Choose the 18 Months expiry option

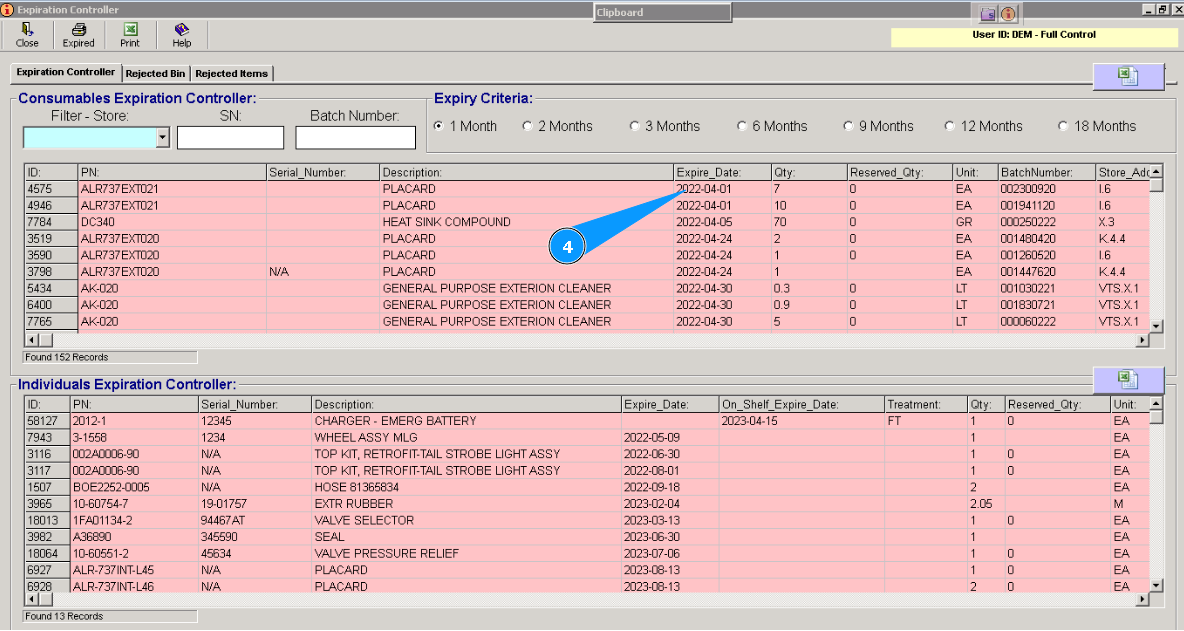tap(1063, 126)
